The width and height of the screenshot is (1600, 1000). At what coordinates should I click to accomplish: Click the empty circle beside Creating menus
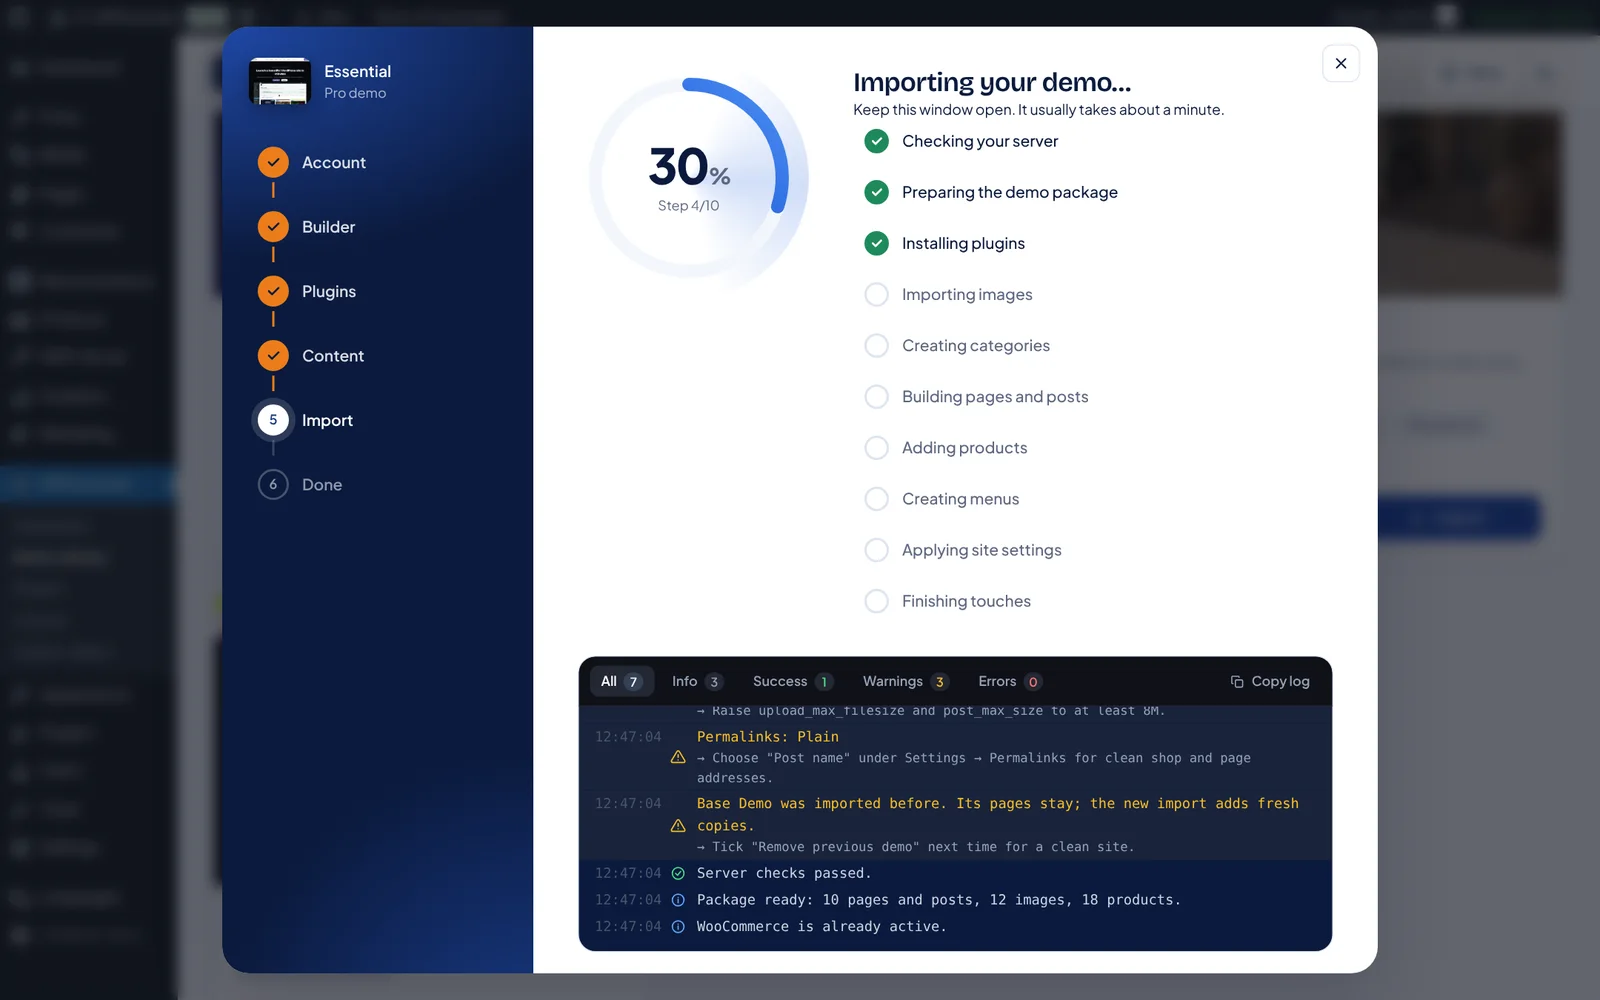click(876, 499)
